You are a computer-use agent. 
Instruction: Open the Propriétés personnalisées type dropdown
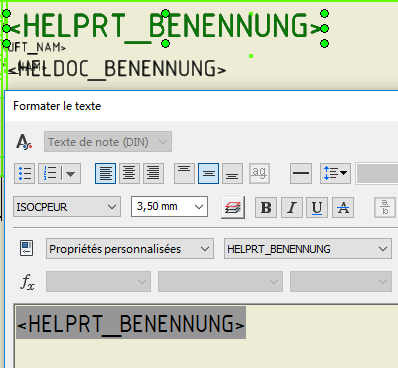130,249
